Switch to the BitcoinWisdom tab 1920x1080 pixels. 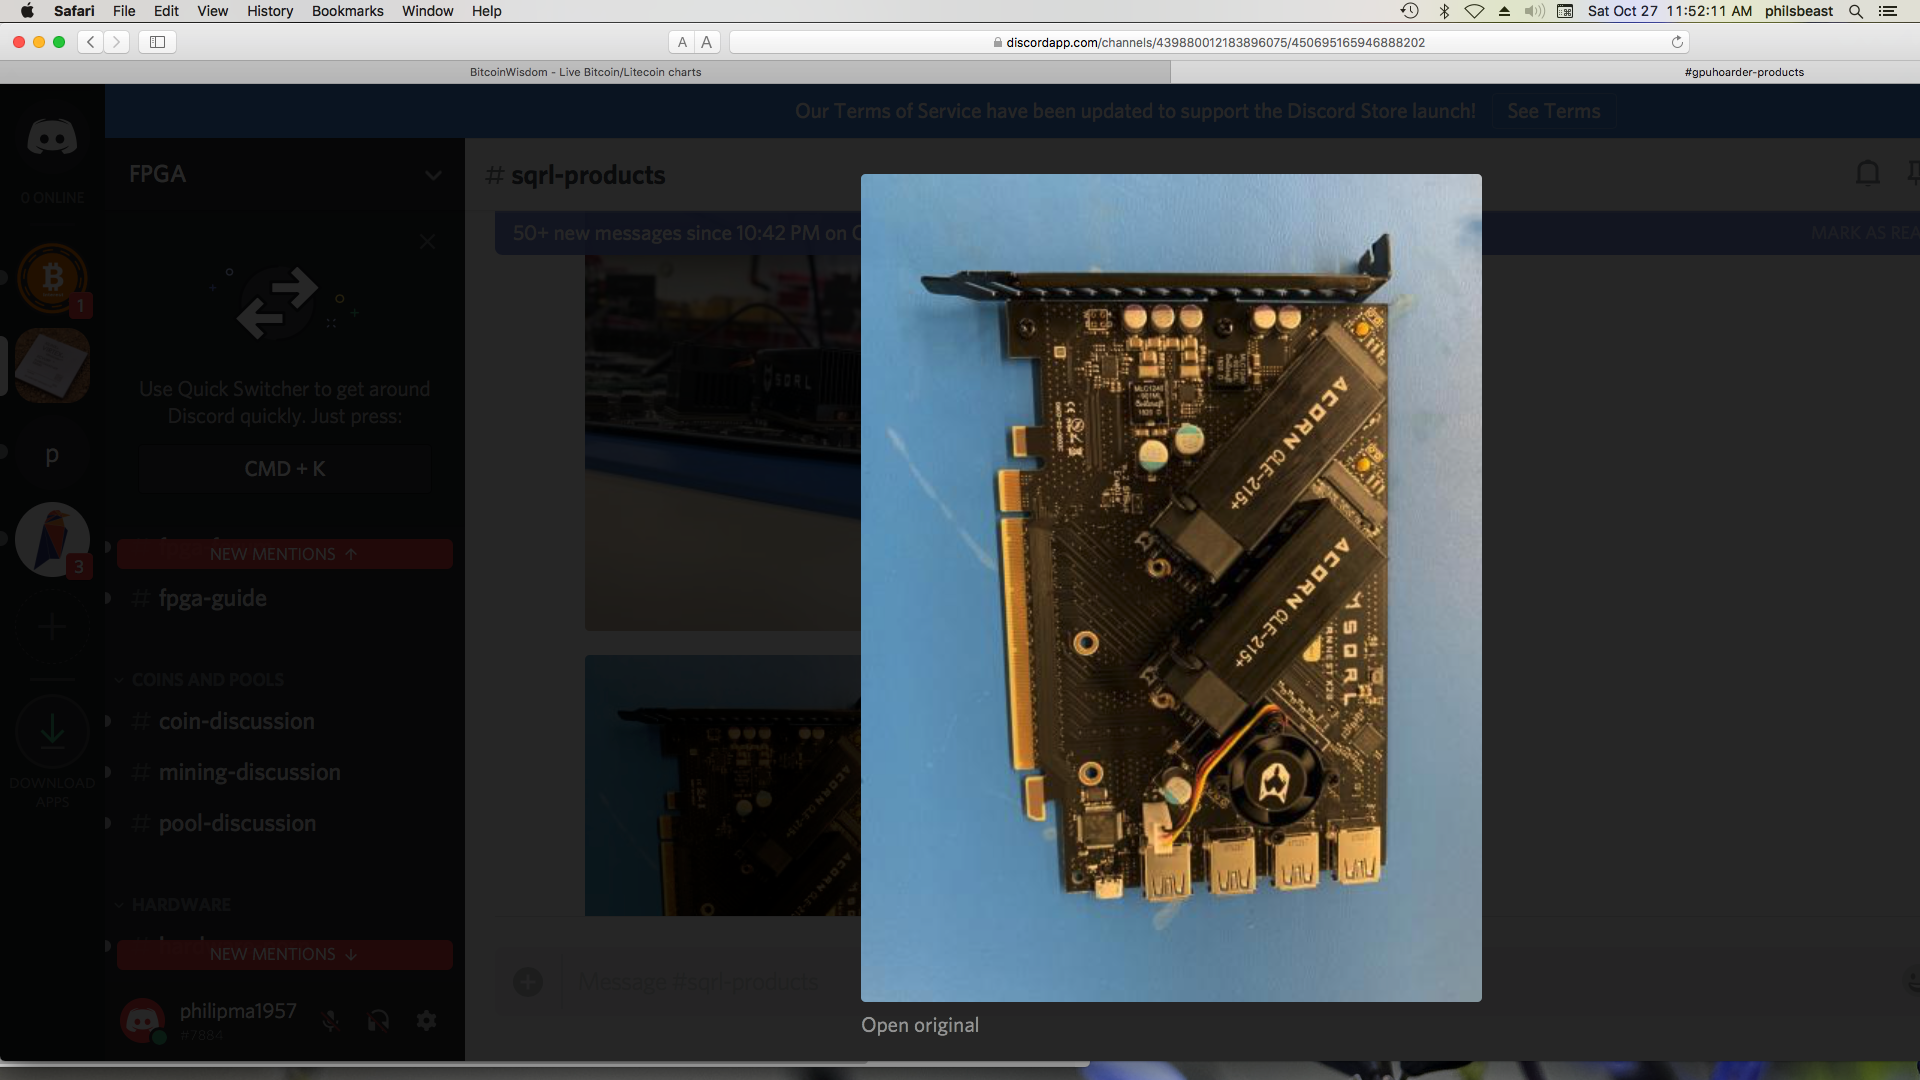point(585,72)
